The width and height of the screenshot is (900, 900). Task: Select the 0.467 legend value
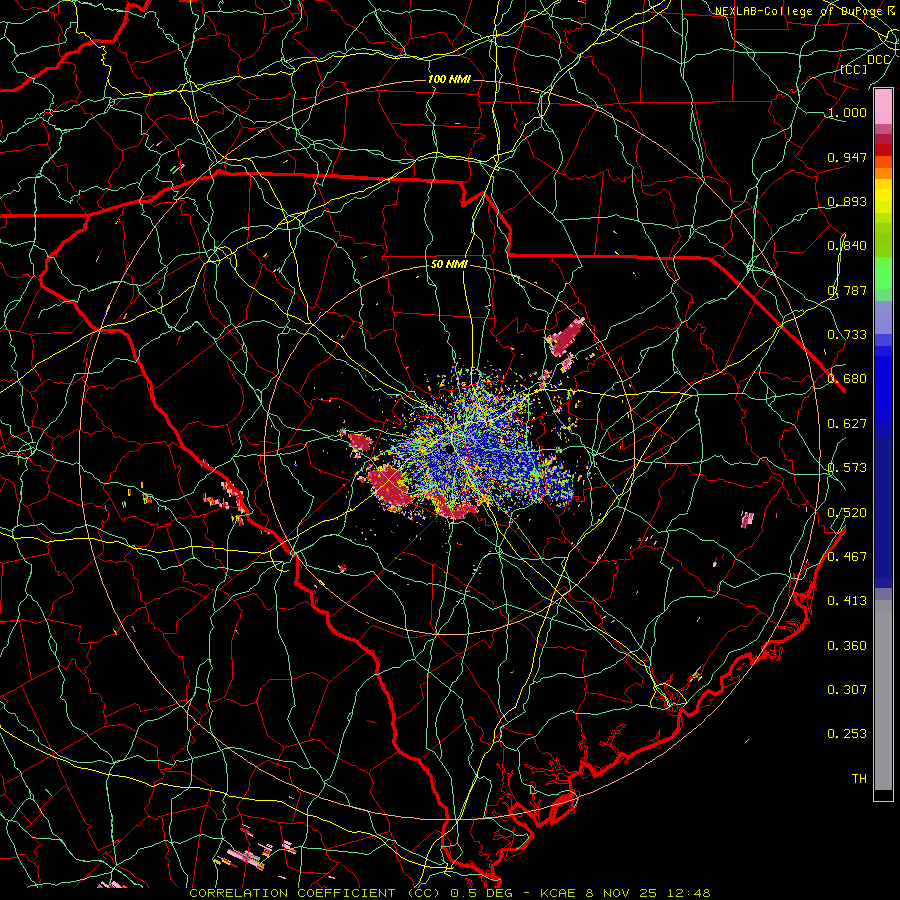coord(847,557)
